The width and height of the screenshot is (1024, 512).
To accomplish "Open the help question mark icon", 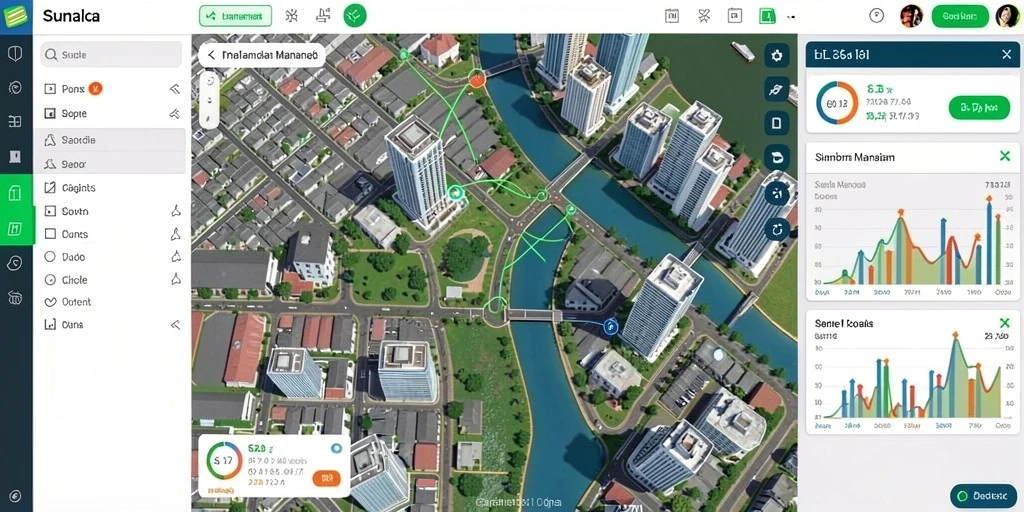I will 877,16.
